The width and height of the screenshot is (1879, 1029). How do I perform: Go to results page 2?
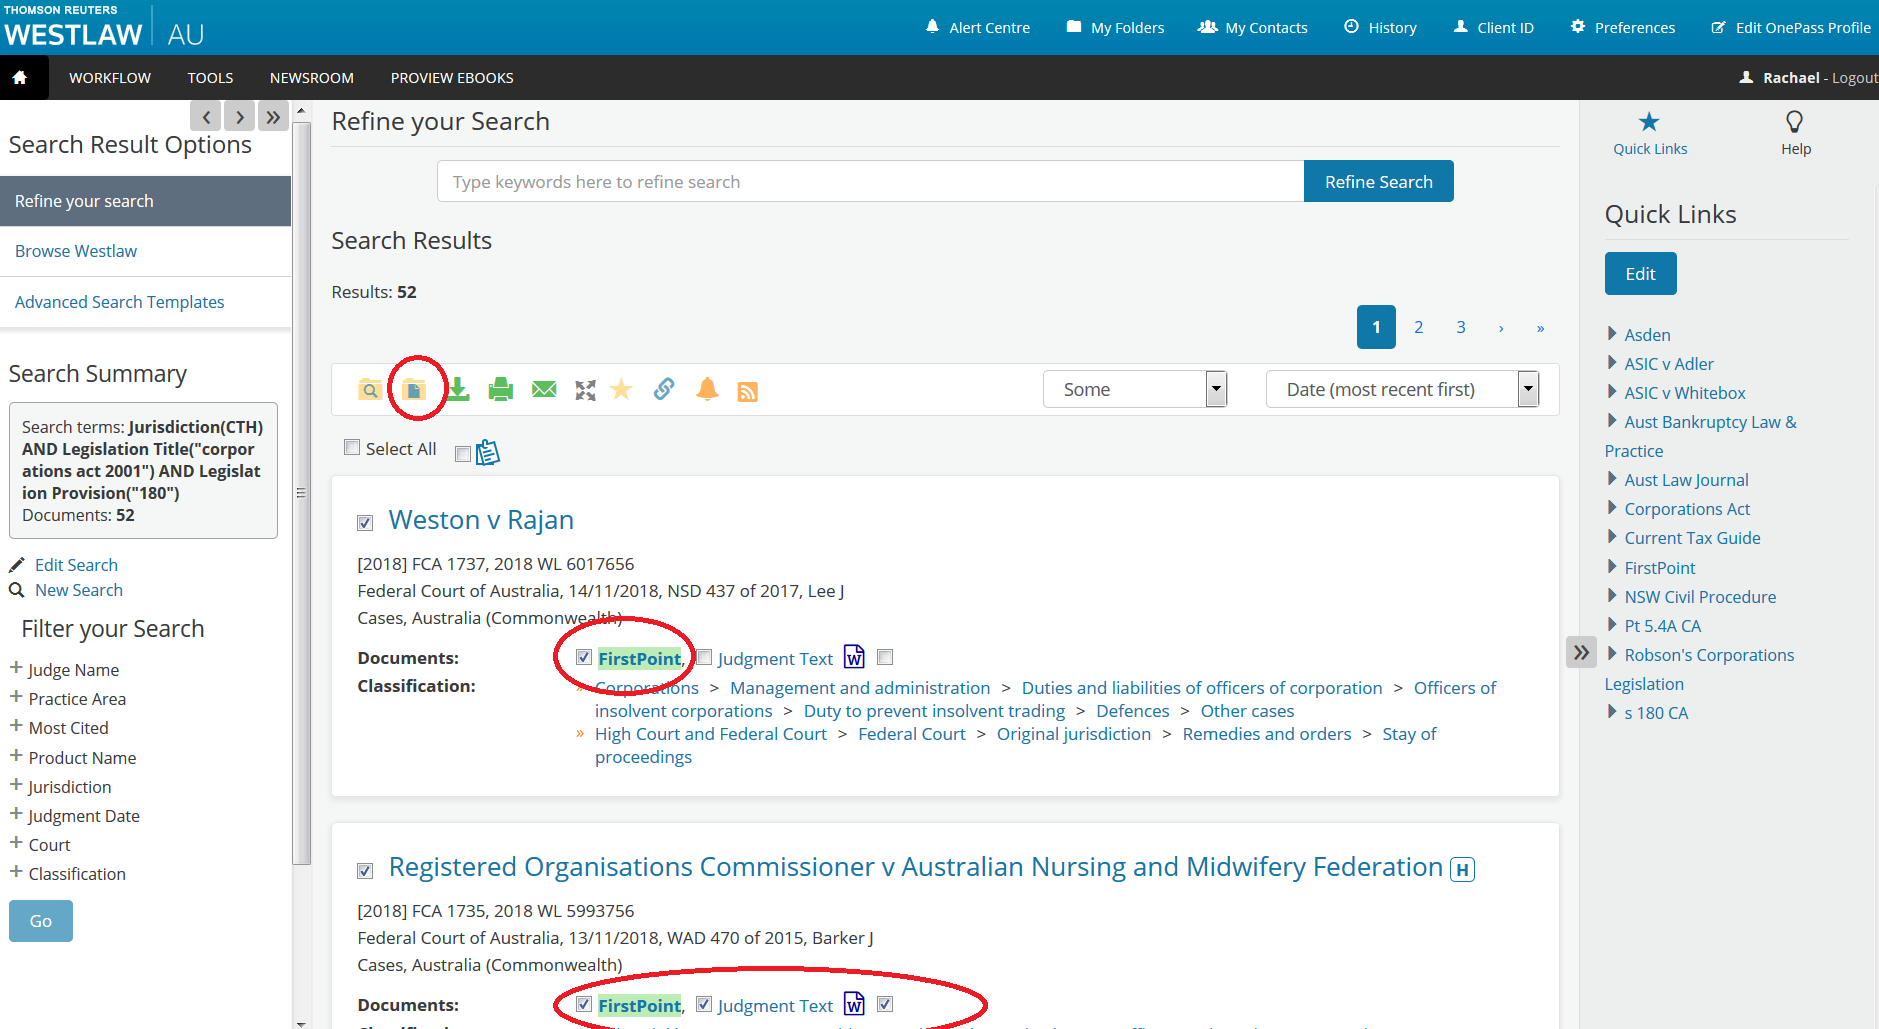click(1418, 327)
